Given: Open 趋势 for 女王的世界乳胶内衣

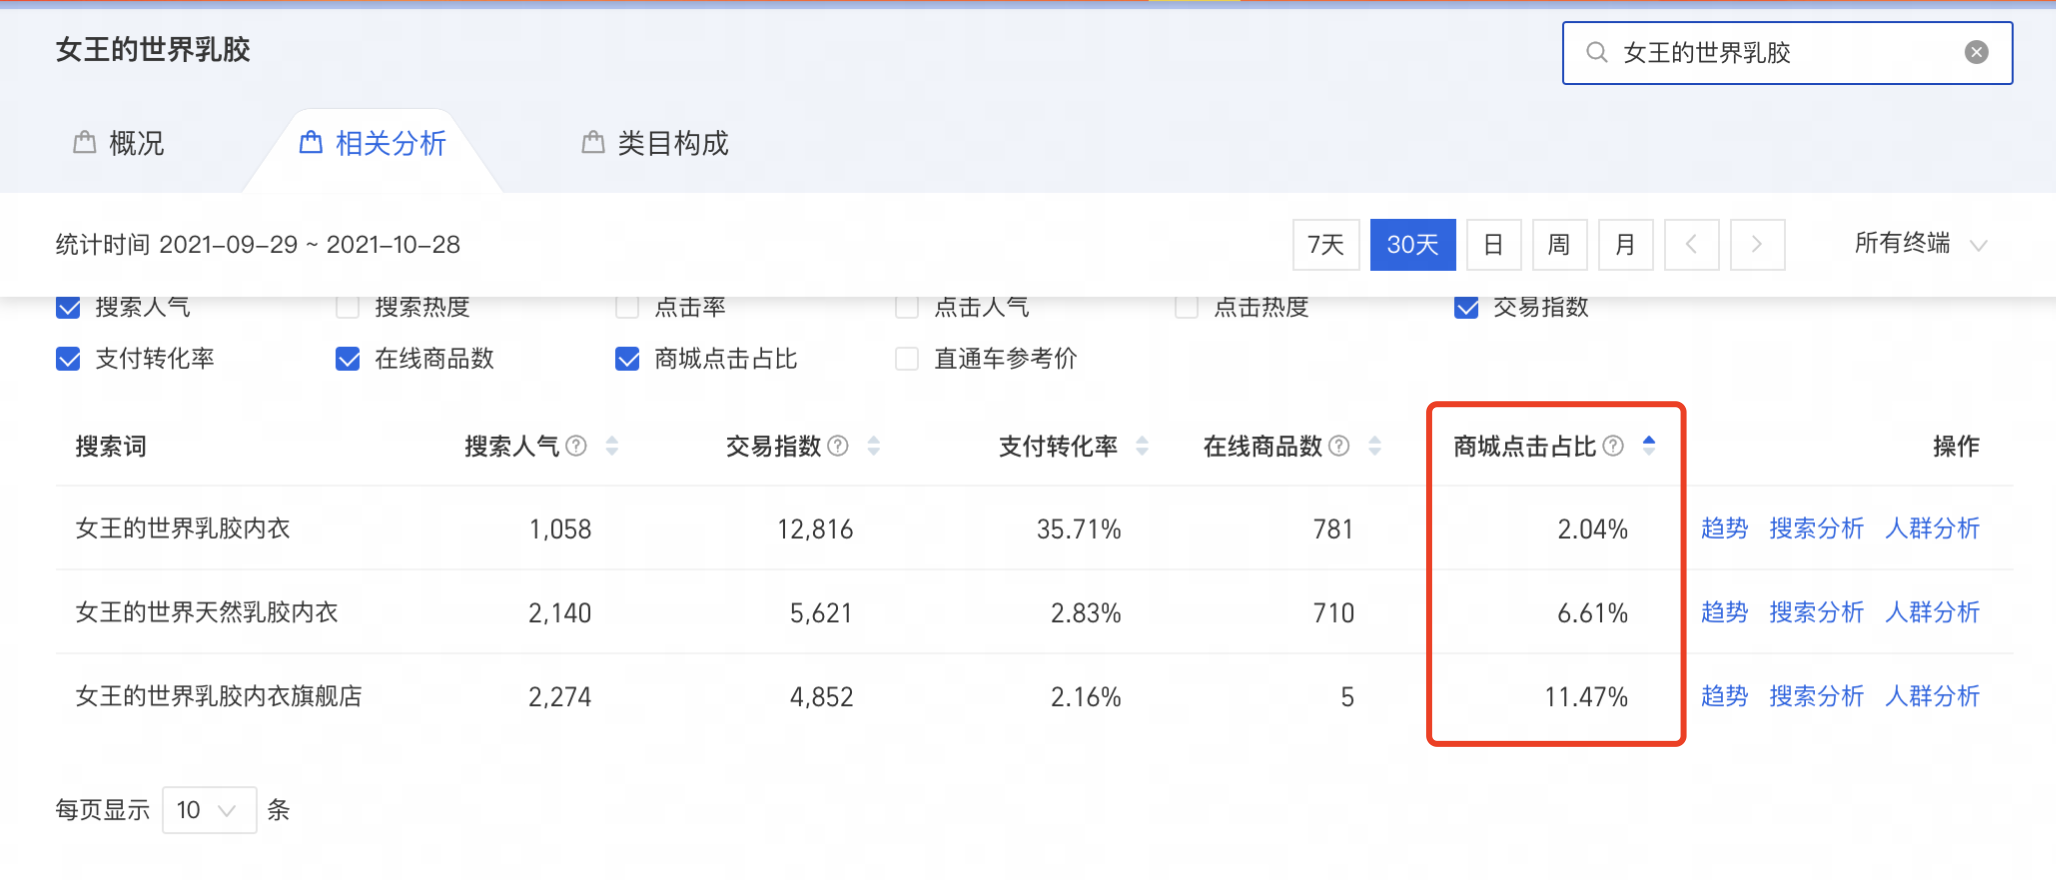Looking at the screenshot, I should point(1724,528).
